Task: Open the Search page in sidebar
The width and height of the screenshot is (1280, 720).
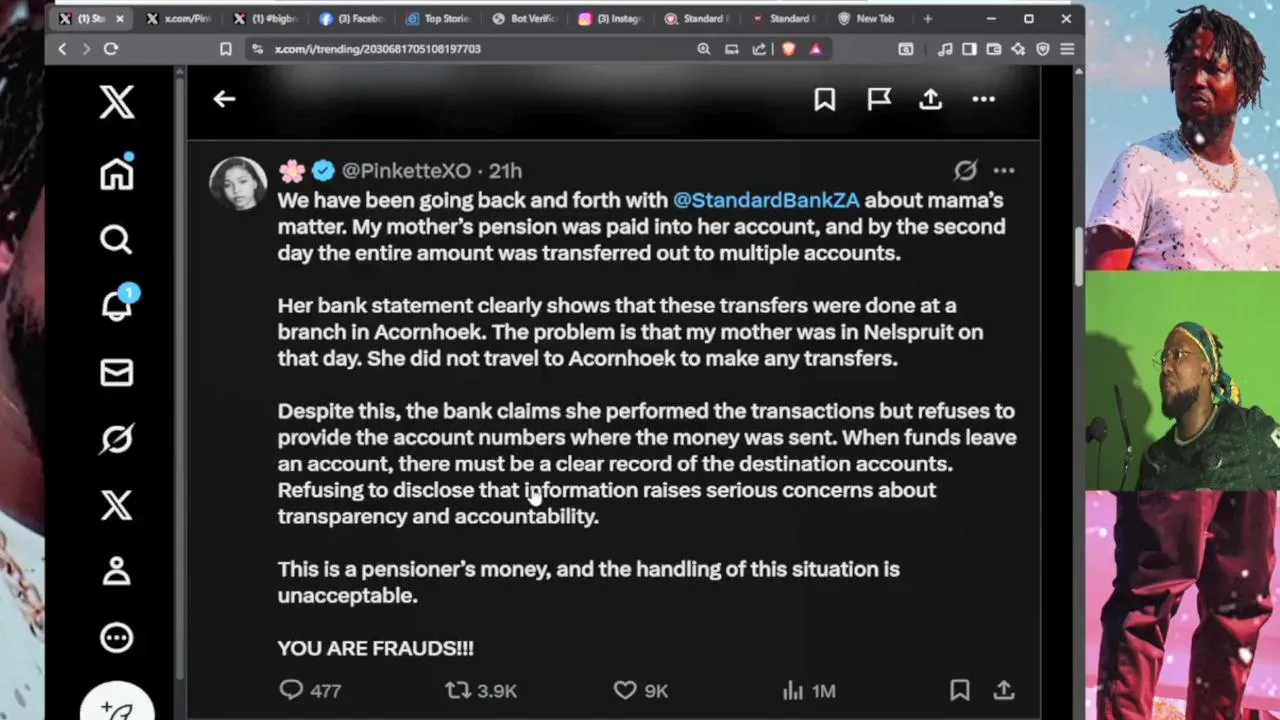Action: [116, 240]
